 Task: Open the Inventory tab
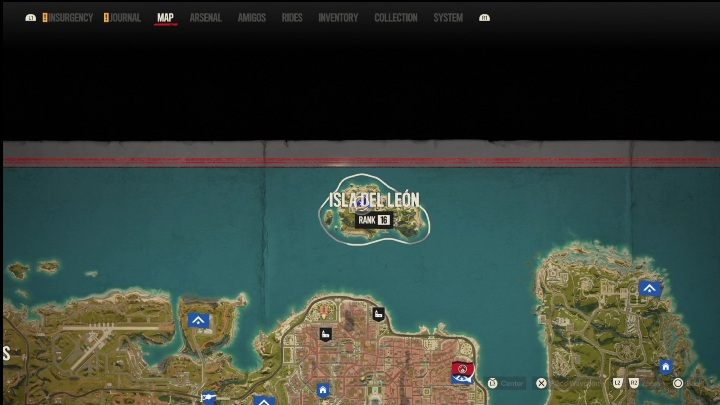click(x=338, y=18)
